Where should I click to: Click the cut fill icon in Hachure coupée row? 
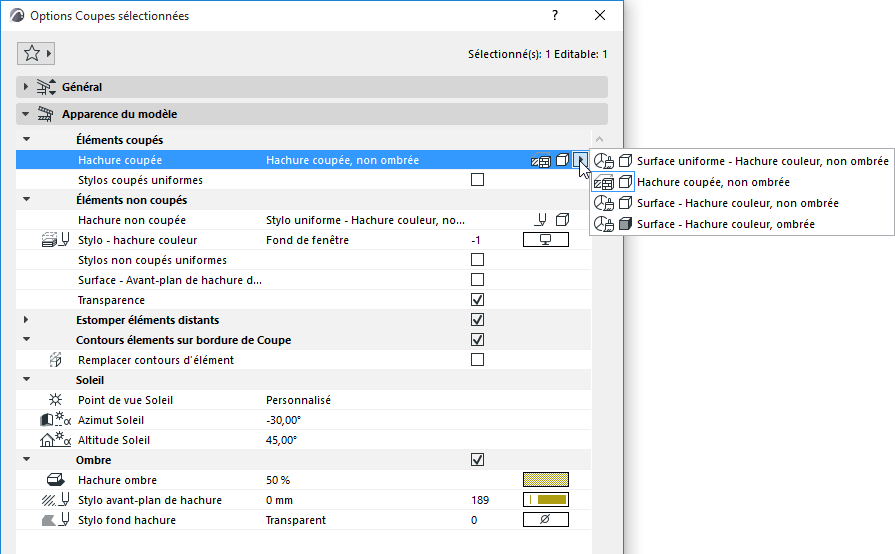[541, 160]
